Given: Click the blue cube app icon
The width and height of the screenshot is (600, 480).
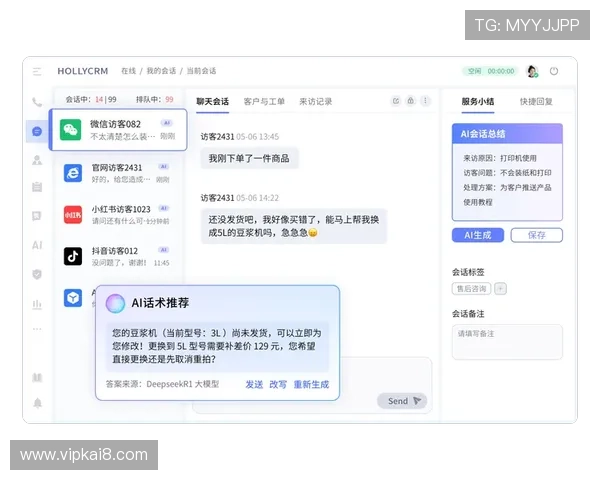Looking at the screenshot, I should click(73, 298).
